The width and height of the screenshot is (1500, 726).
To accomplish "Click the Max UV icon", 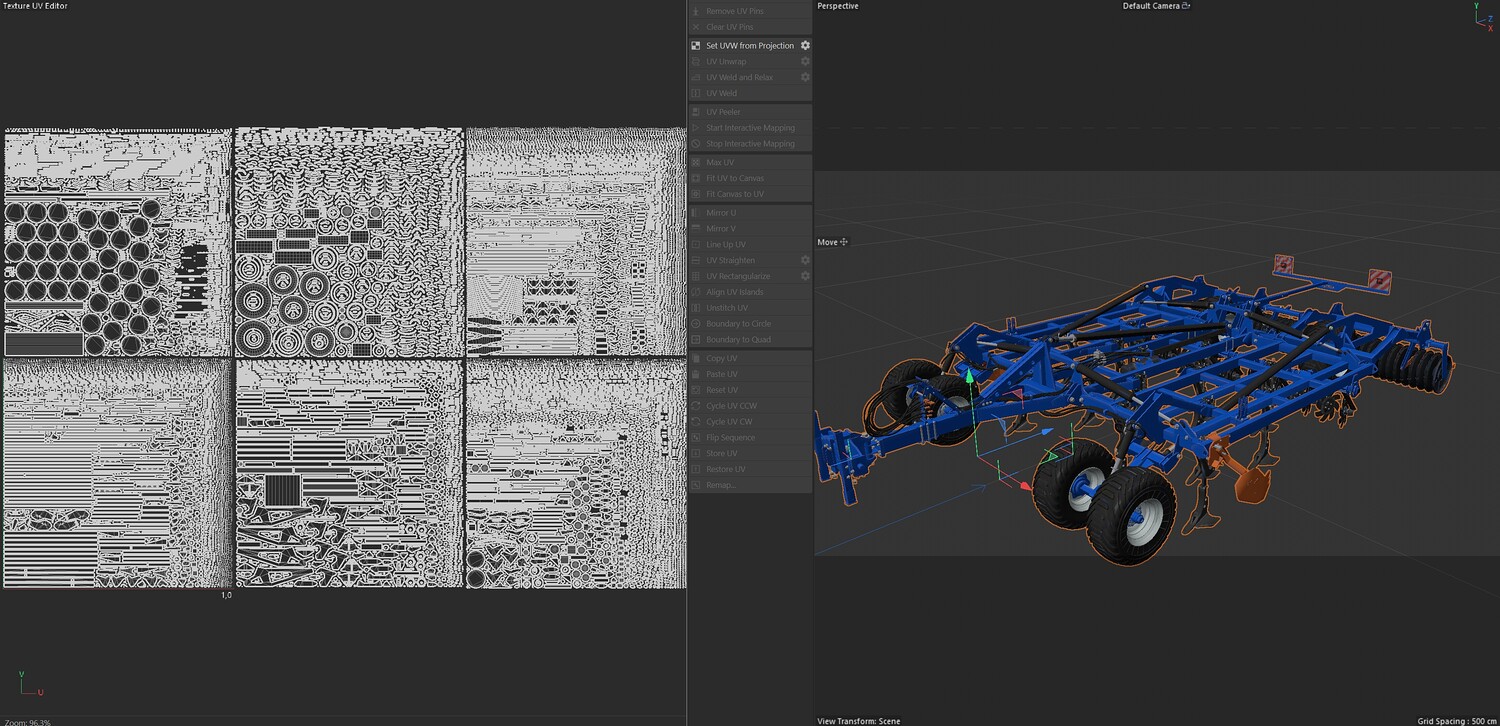I will click(696, 162).
